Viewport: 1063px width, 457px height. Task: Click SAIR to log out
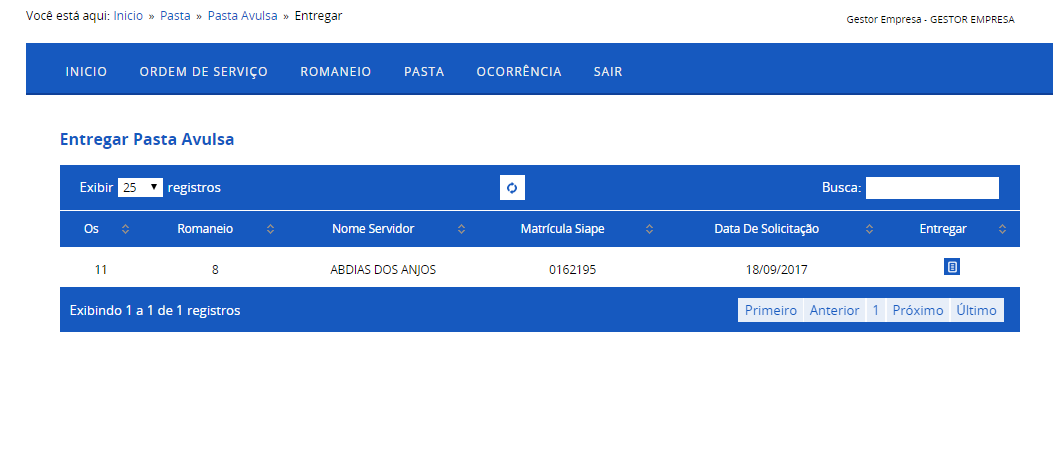pyautogui.click(x=608, y=71)
